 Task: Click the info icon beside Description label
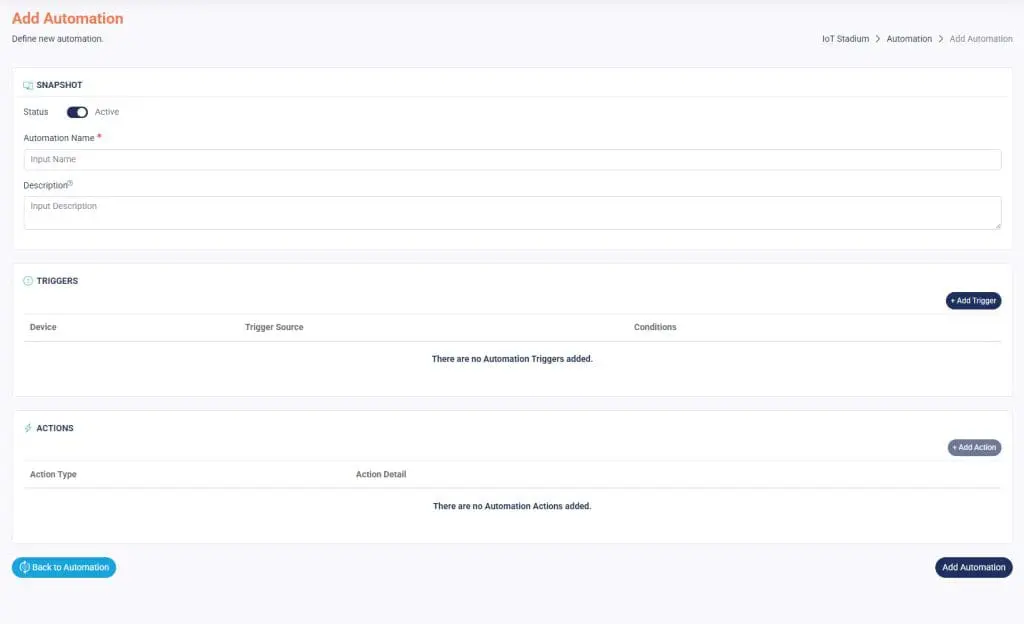(x=71, y=183)
